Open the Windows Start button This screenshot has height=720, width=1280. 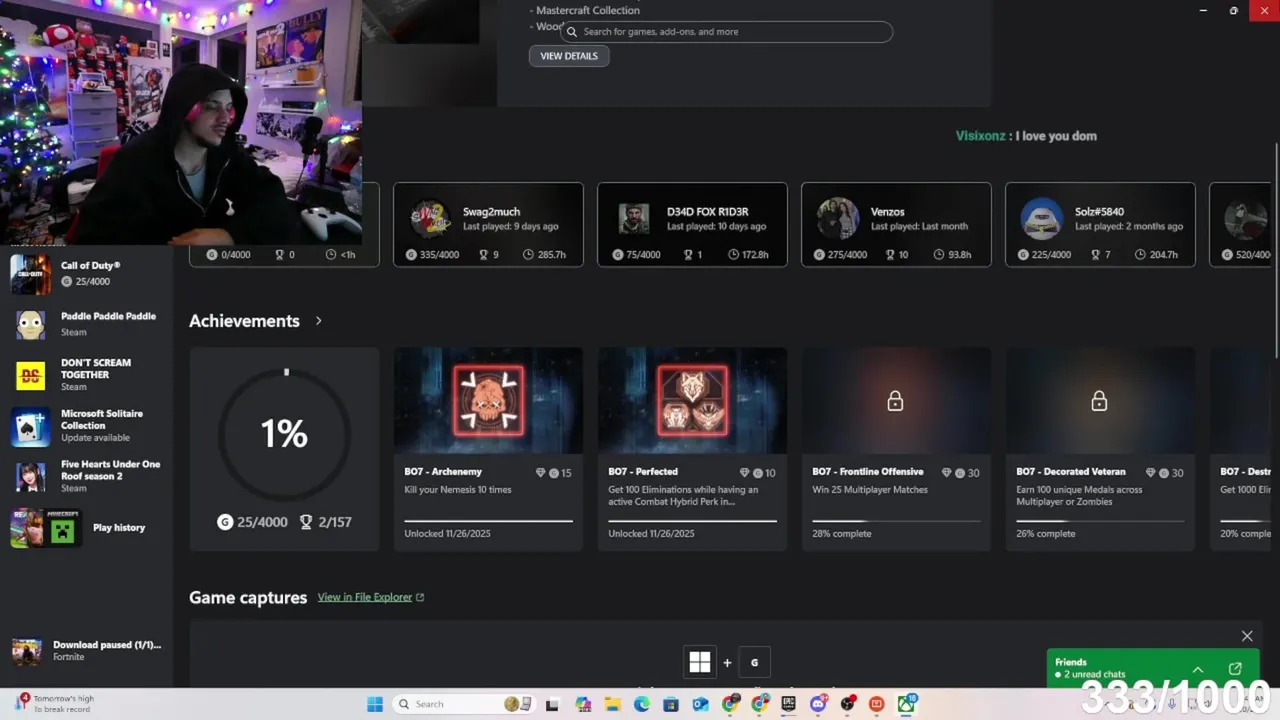tap(375, 704)
